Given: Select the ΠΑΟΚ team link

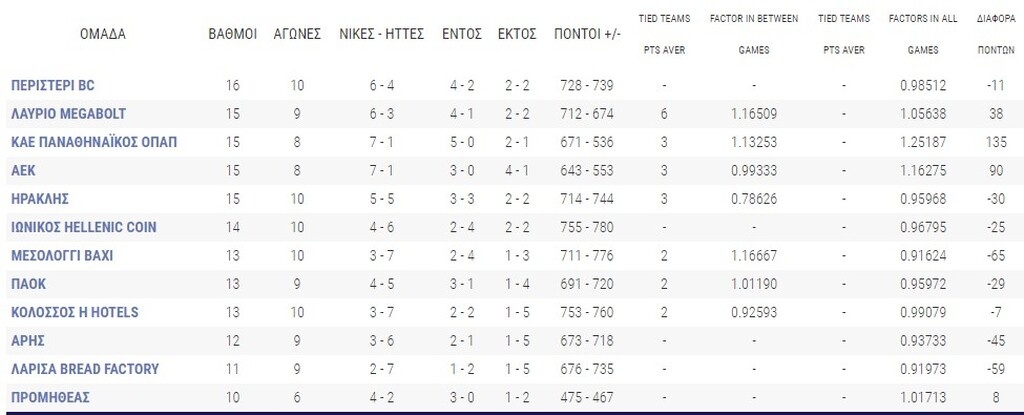Looking at the screenshot, I should [29, 284].
